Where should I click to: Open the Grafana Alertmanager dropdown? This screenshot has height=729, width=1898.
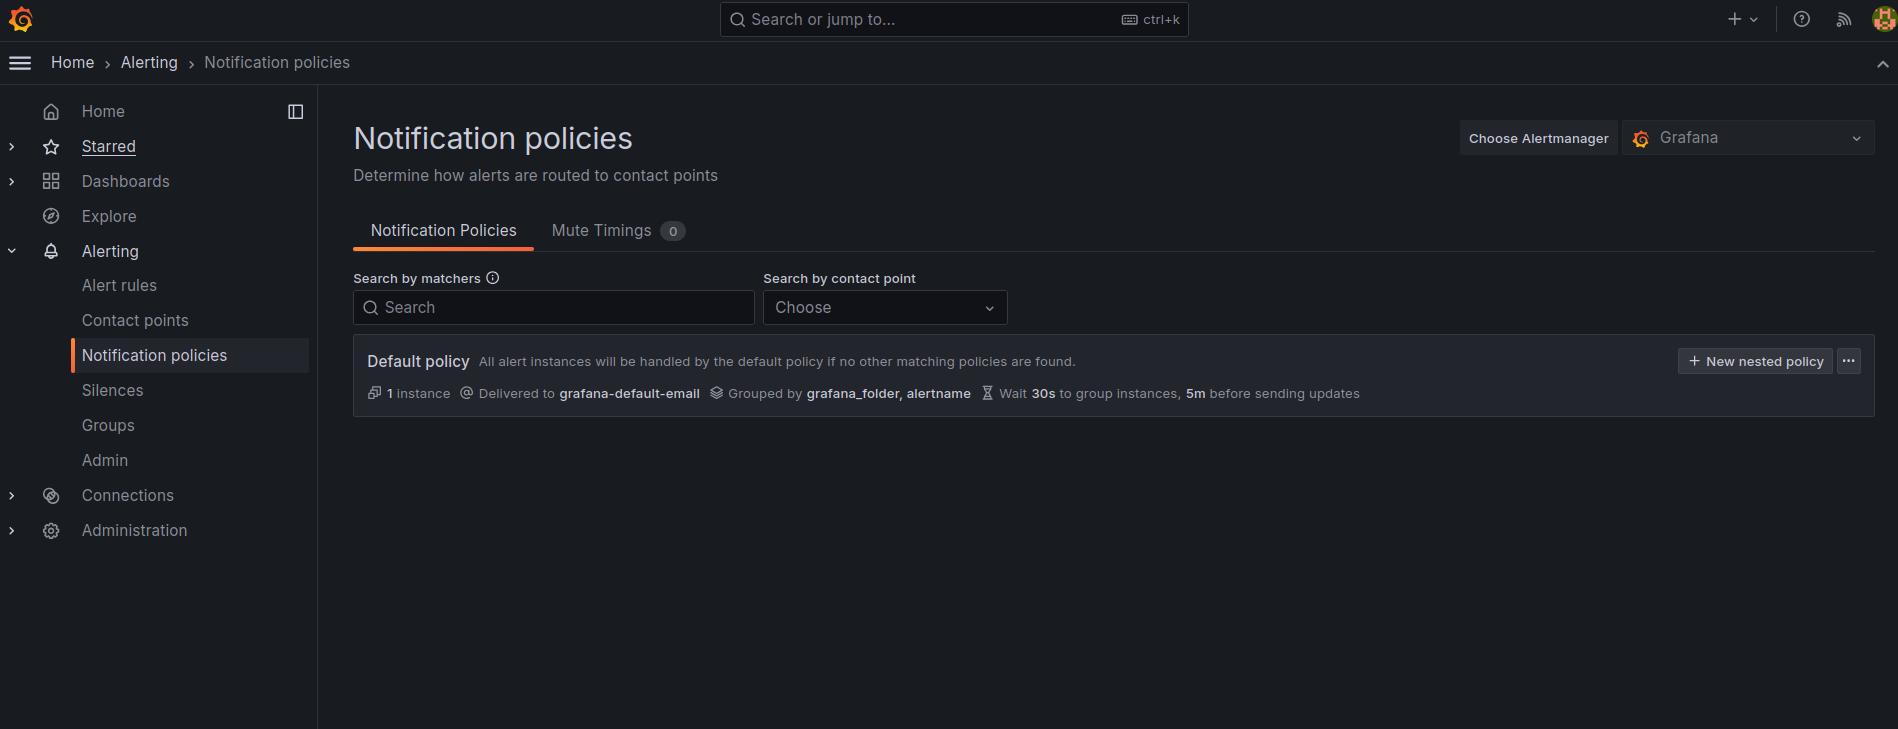[x=1748, y=138]
